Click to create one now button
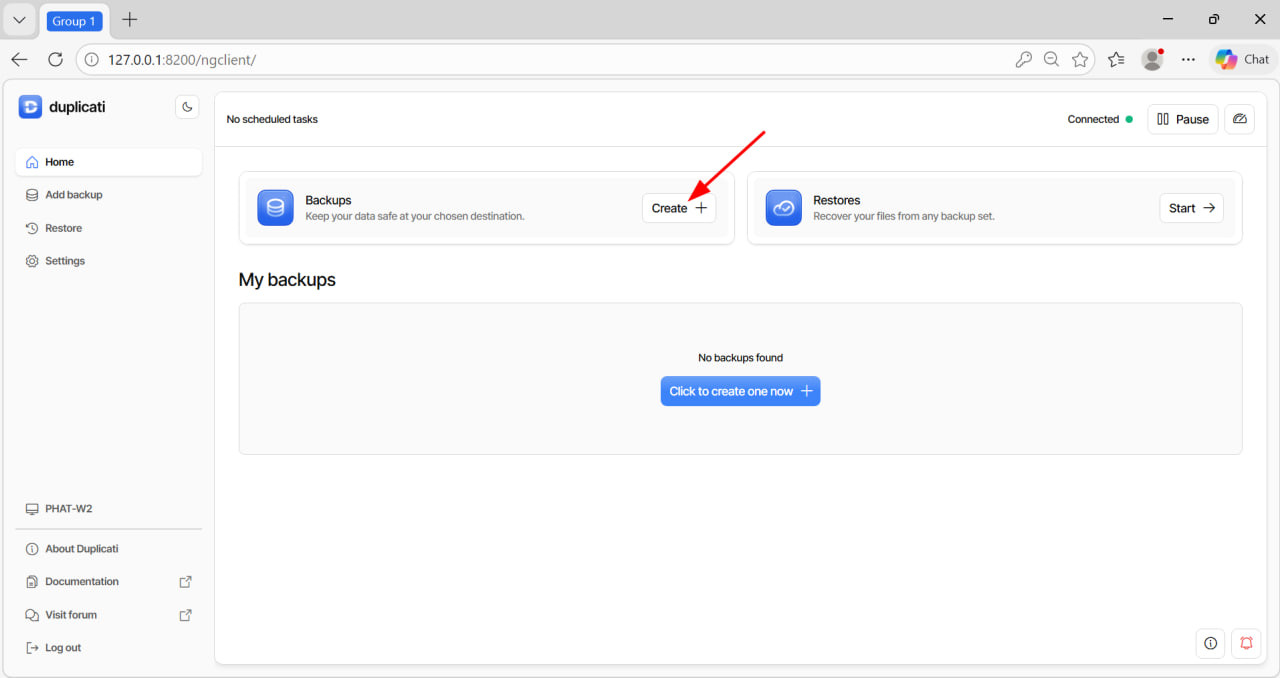1280x678 pixels. (740, 391)
